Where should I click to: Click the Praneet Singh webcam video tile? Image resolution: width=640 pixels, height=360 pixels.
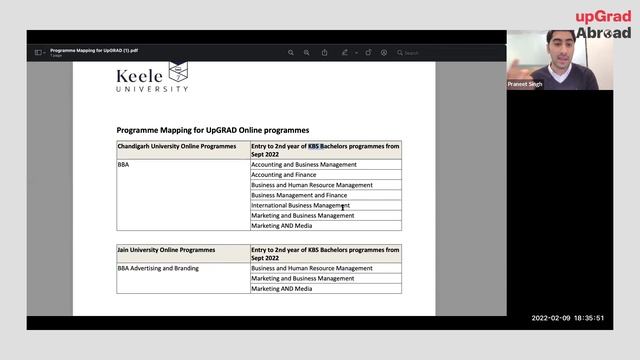pyautogui.click(x=560, y=60)
